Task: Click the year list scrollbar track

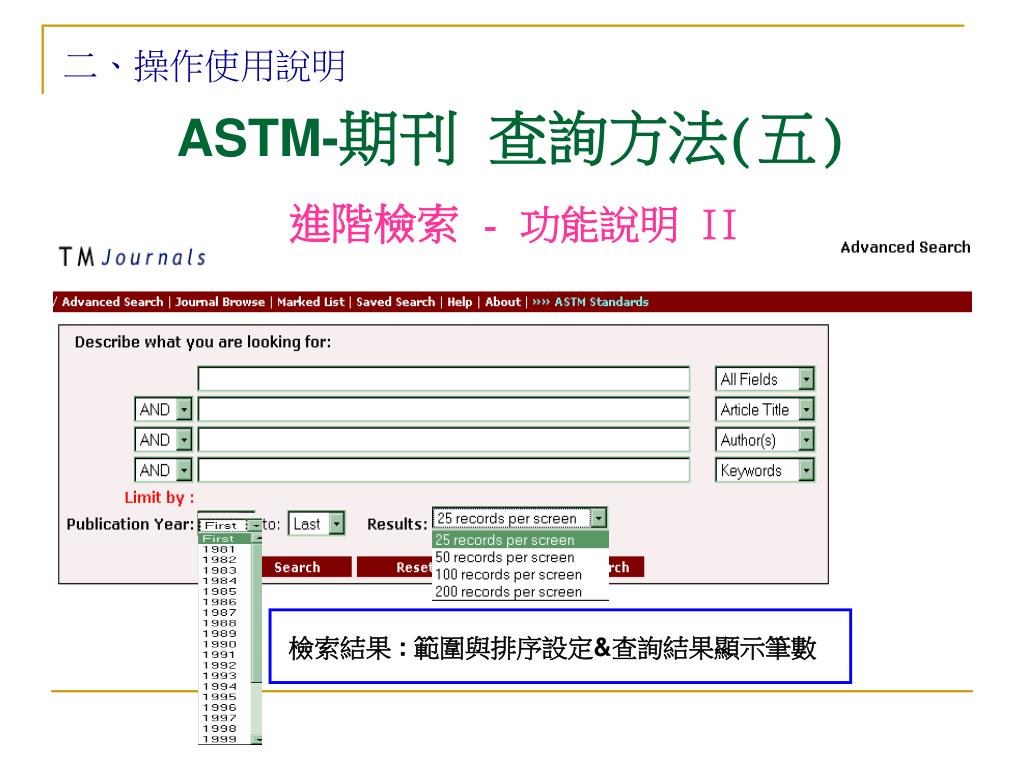Action: (x=257, y=709)
